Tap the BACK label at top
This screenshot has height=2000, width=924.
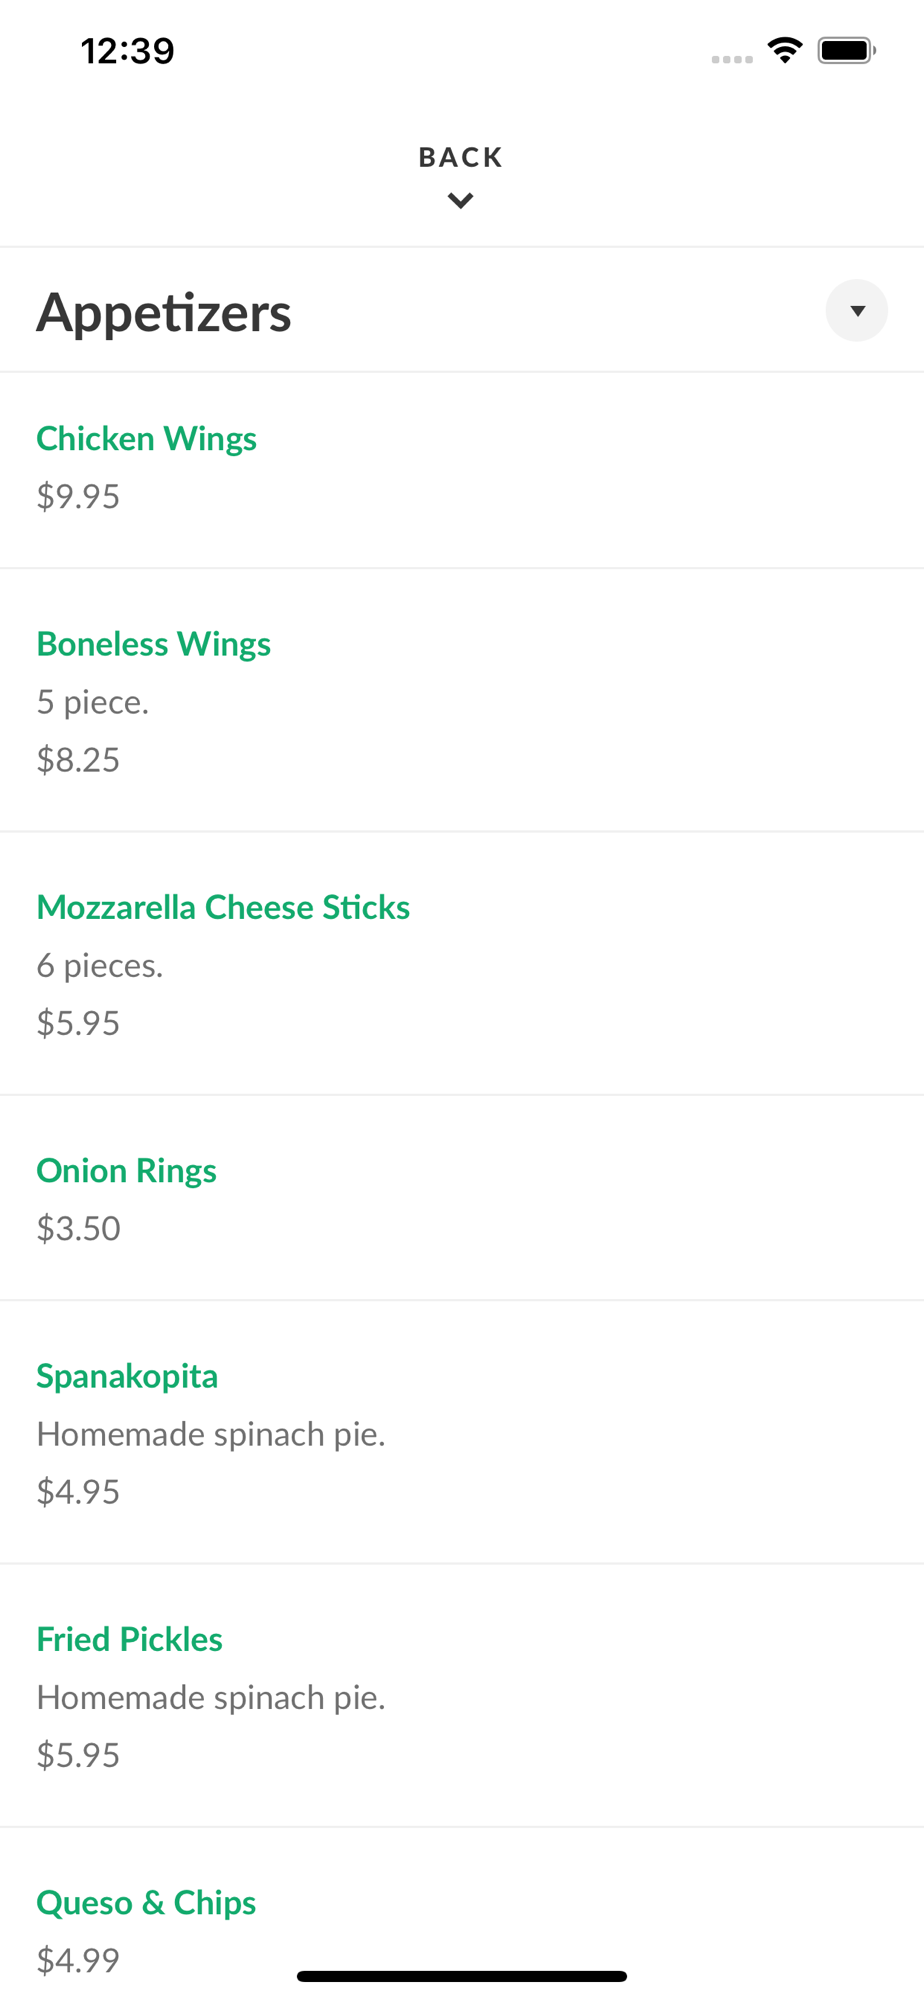click(461, 157)
